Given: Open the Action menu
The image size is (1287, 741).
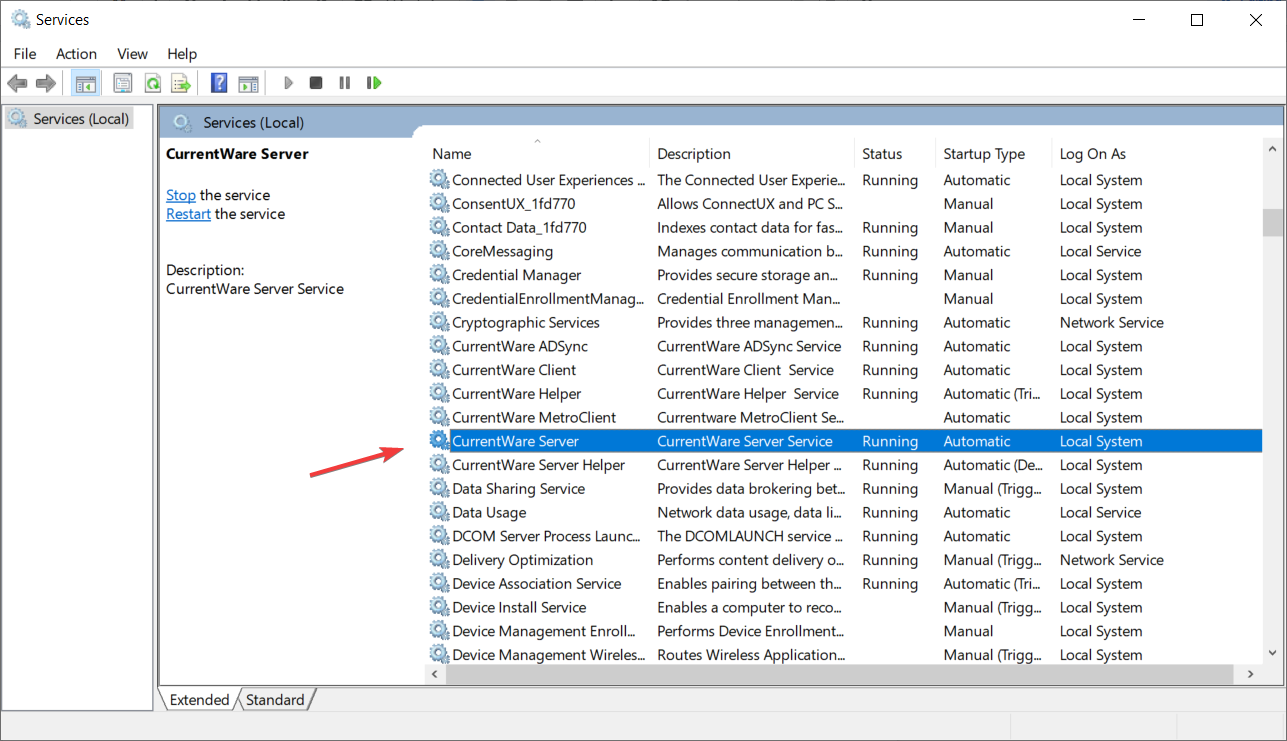Looking at the screenshot, I should [77, 54].
